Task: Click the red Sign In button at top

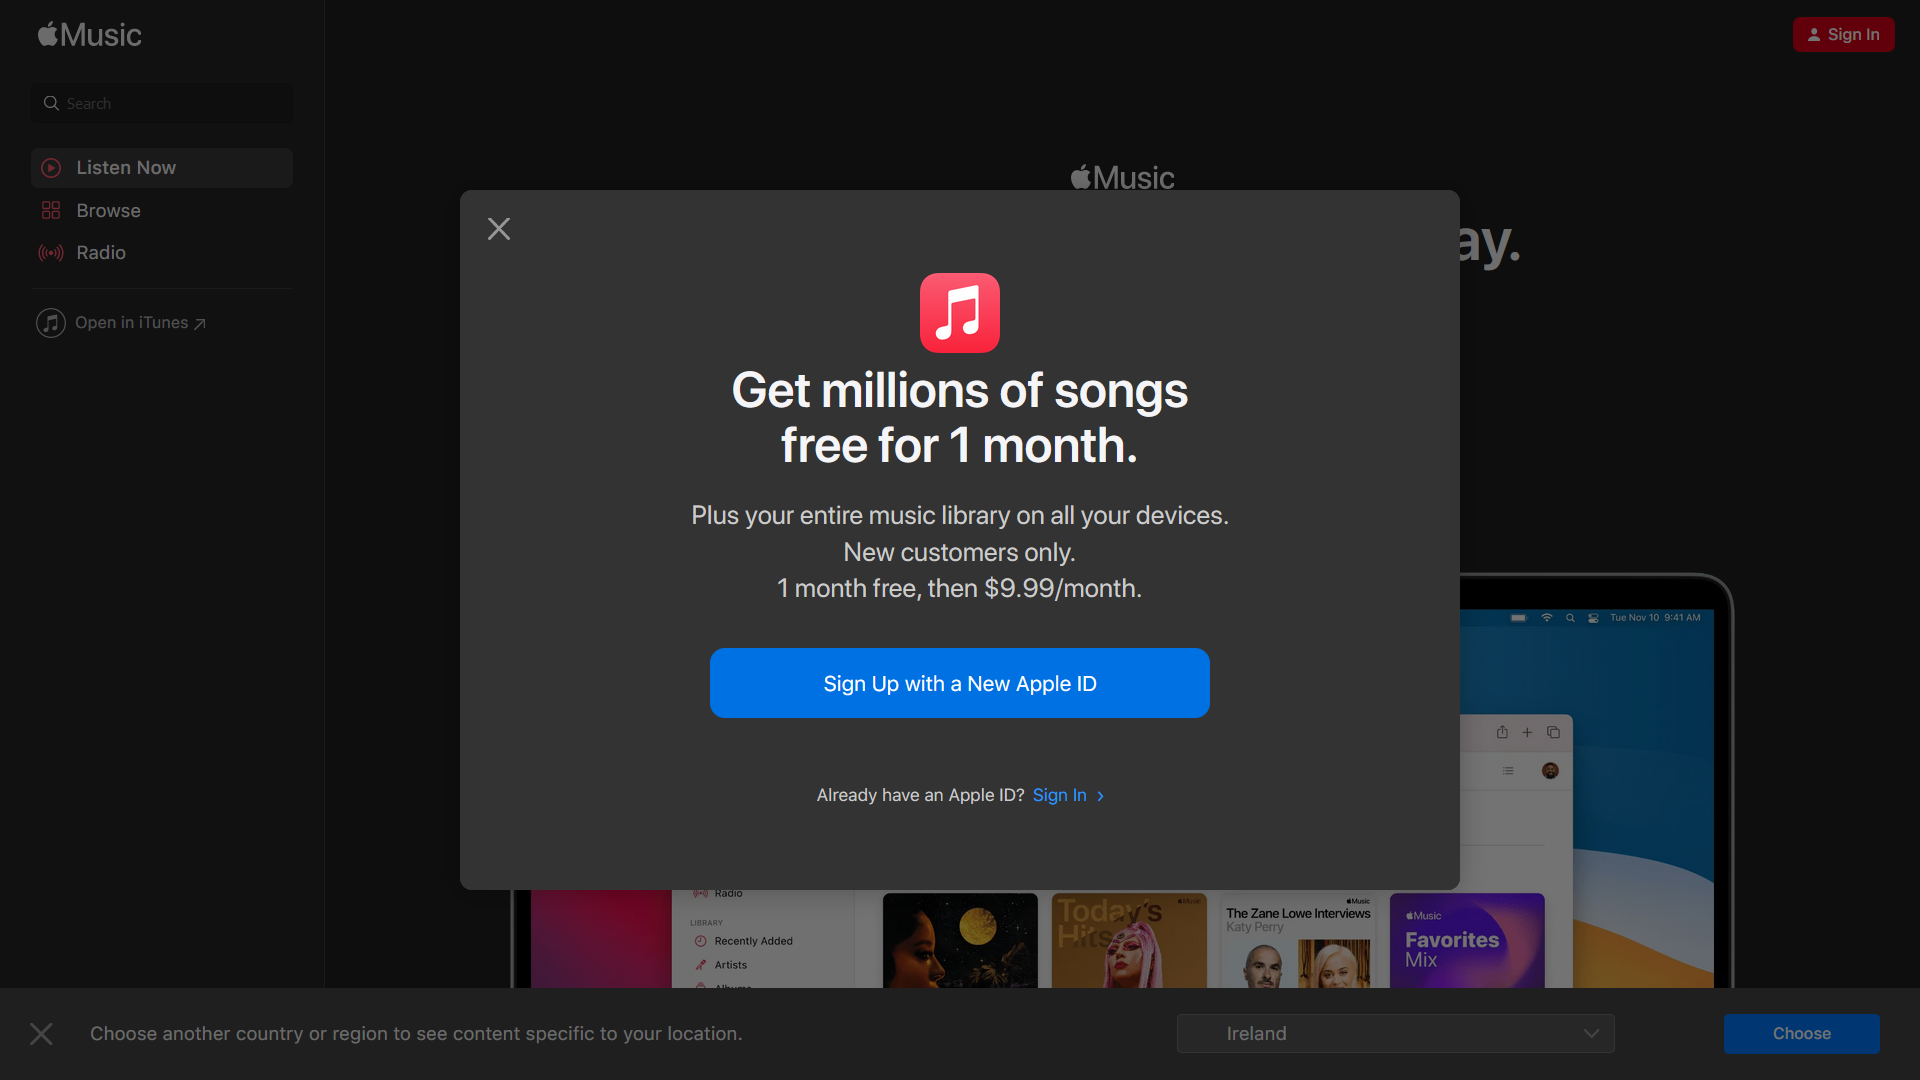Action: (1843, 34)
